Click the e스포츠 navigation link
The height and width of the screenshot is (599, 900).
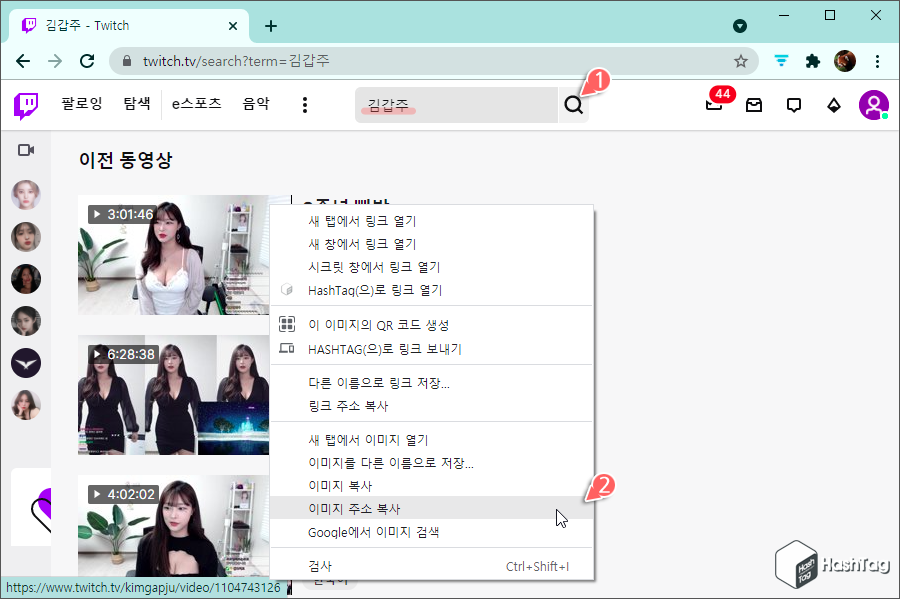(196, 103)
